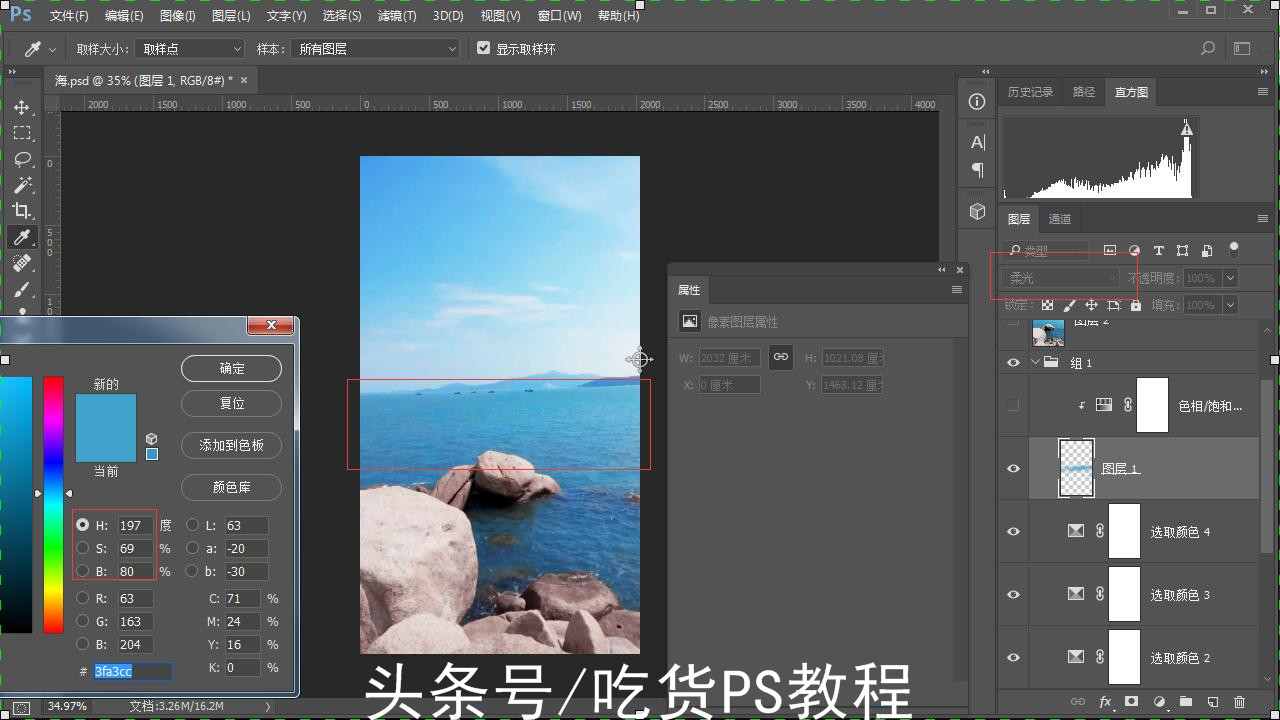Select the H radio button in color picker
The image size is (1280, 720).
pos(82,524)
